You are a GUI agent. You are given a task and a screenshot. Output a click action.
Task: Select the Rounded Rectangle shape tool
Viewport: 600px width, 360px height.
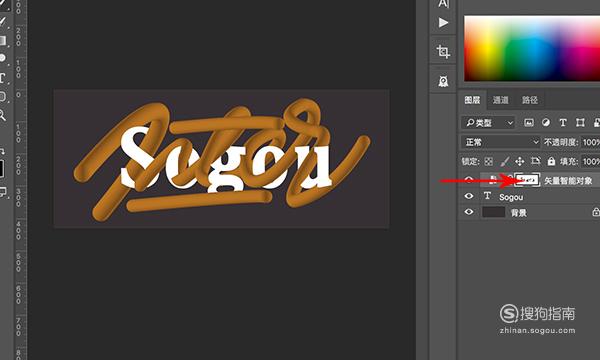pyautogui.click(x=2, y=96)
